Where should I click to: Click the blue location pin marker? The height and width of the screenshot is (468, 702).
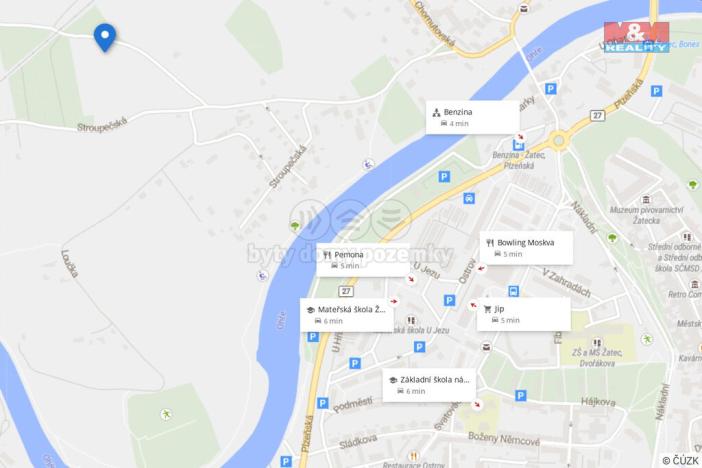pyautogui.click(x=105, y=37)
